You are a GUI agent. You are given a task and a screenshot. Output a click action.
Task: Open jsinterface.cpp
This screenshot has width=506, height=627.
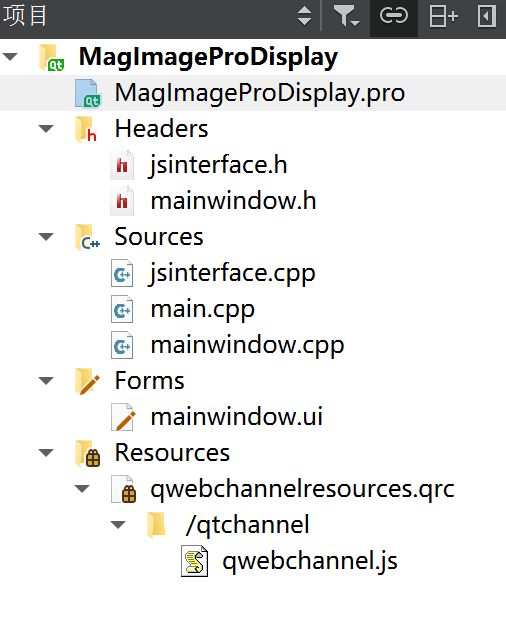click(x=233, y=273)
